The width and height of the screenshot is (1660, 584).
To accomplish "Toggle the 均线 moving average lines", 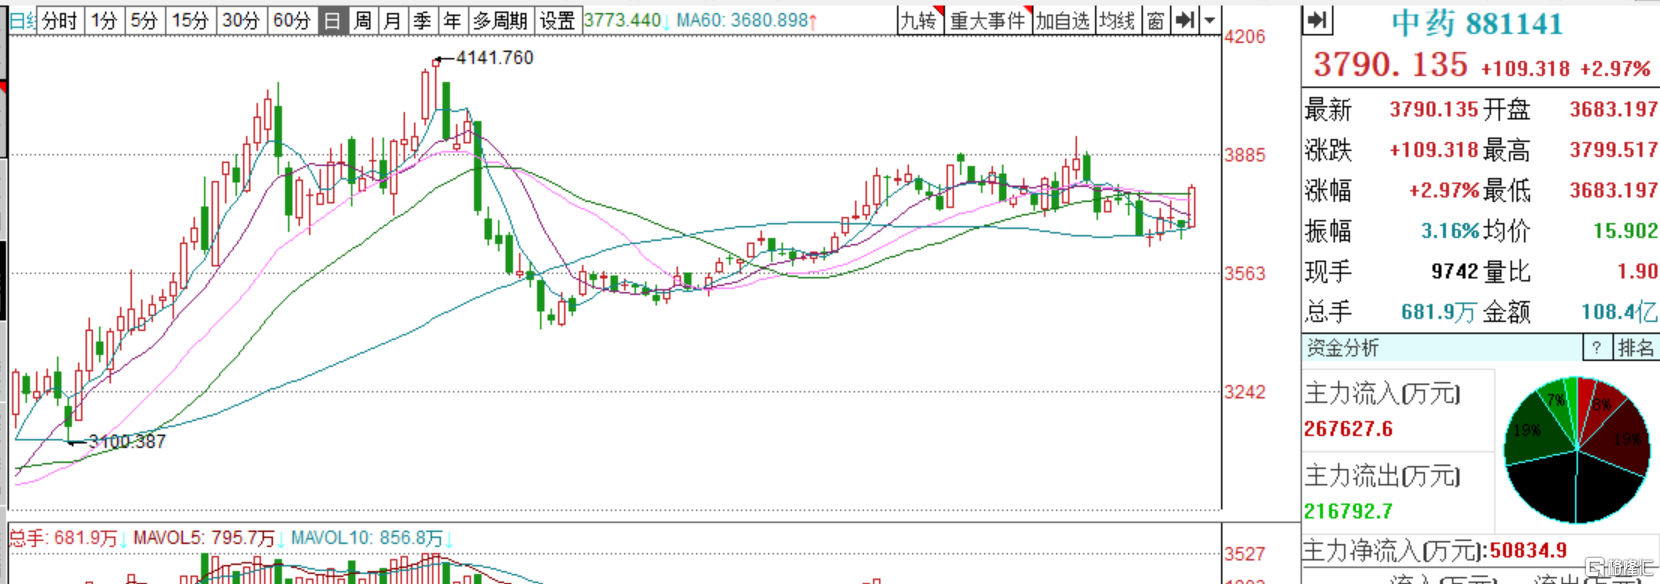I will [x=1117, y=20].
